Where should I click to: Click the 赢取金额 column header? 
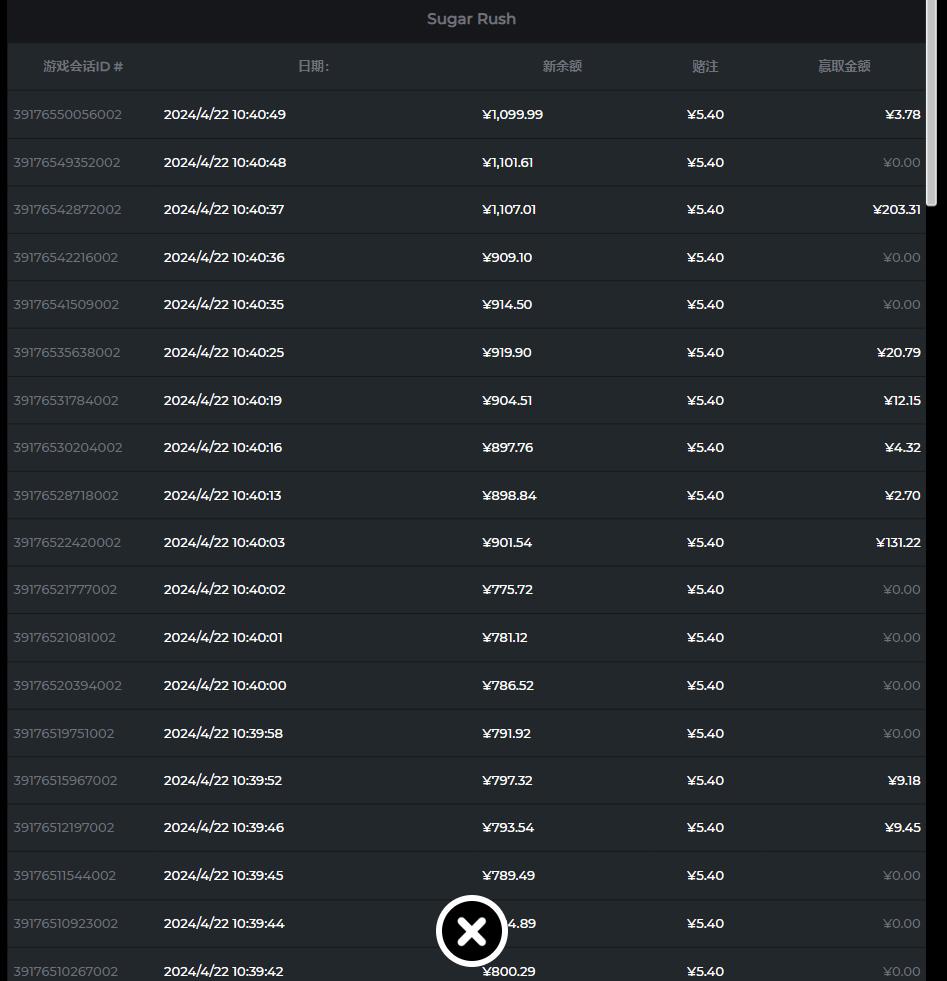coord(844,66)
